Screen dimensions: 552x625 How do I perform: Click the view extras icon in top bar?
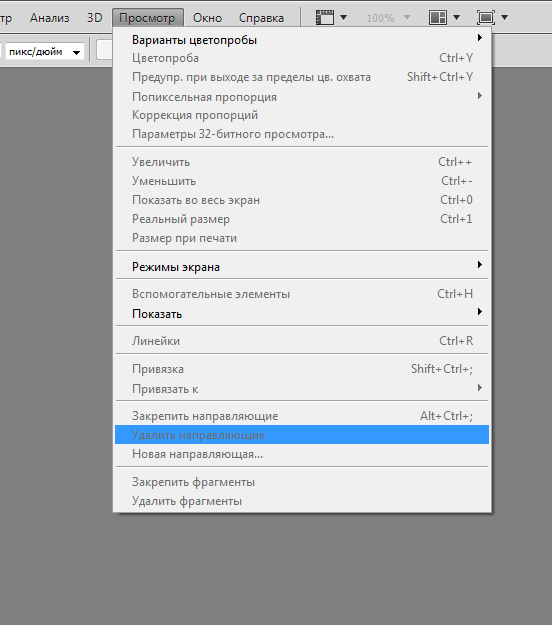tap(325, 18)
